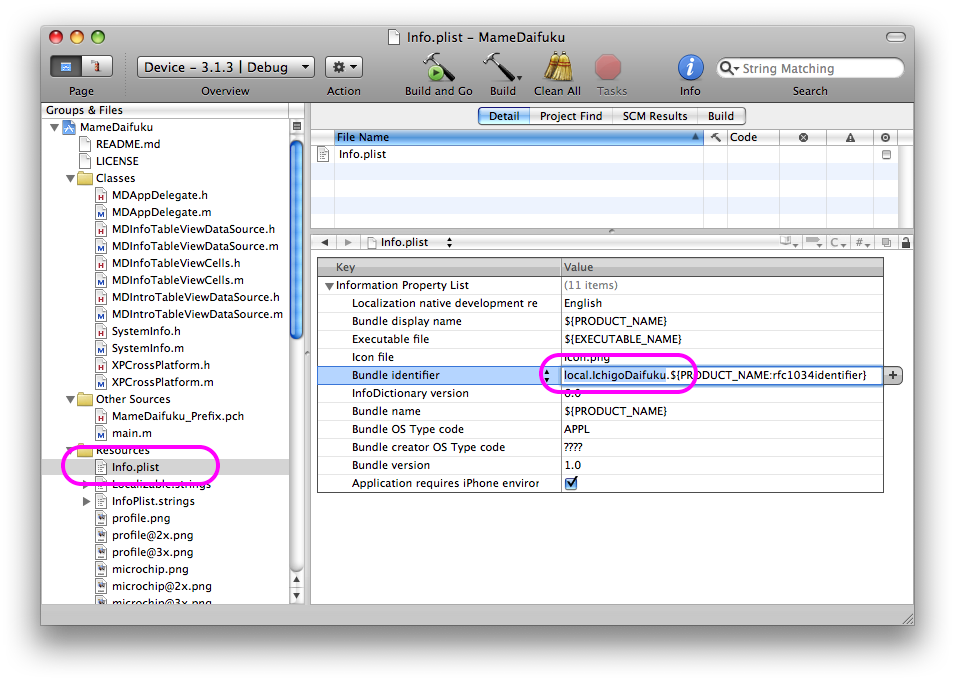
Task: Open the Info inspector icon
Action: click(690, 68)
